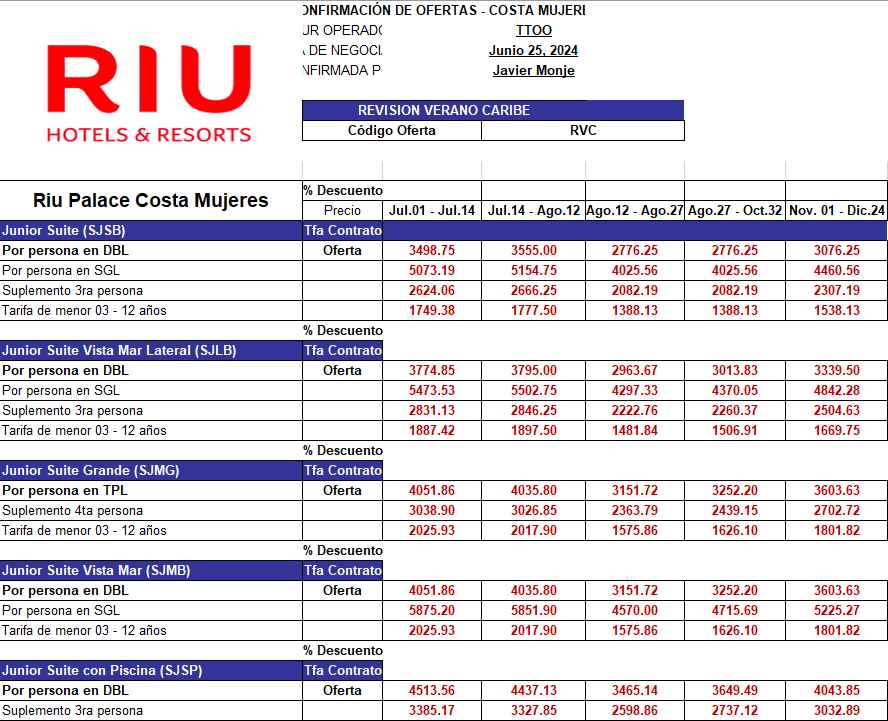
Task: Click the price 5073.19
Action: [x=432, y=271]
